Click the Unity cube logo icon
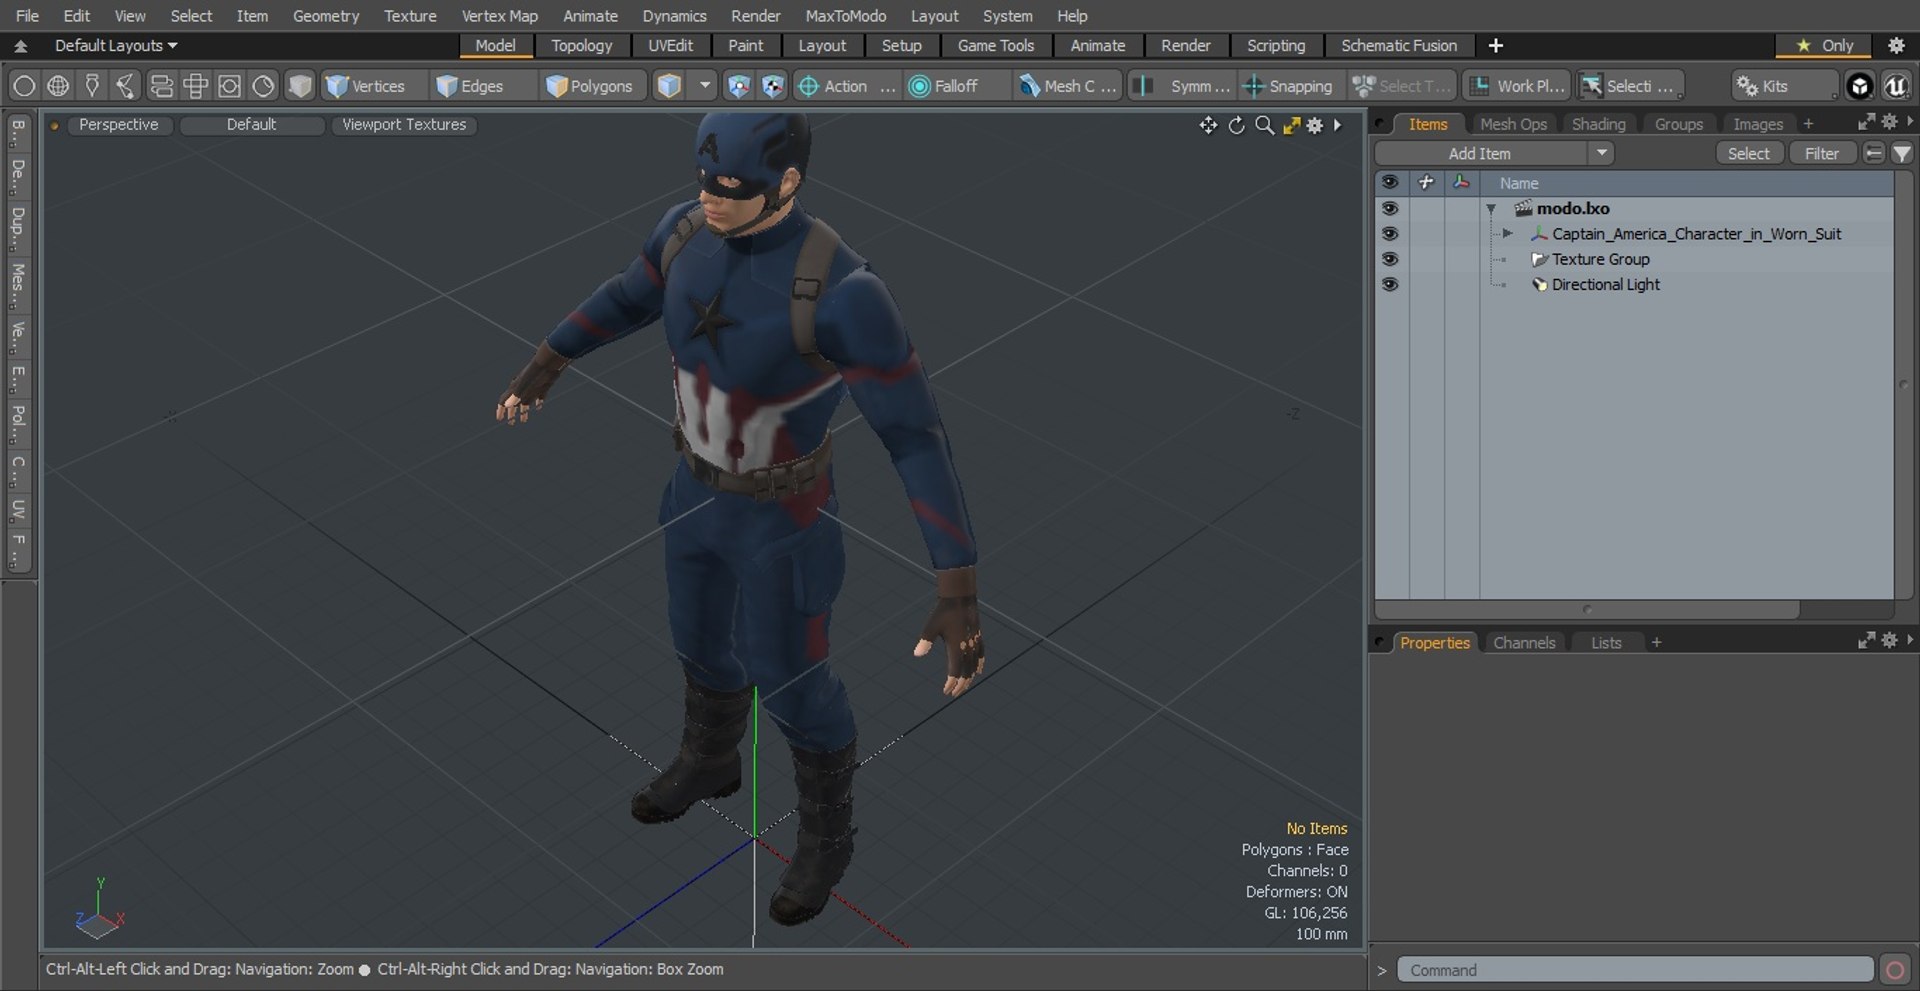The image size is (1920, 991). 1859,86
